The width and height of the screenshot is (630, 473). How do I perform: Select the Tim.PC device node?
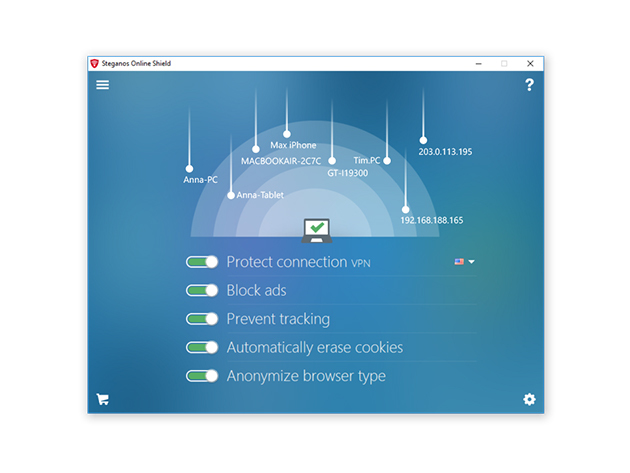point(387,161)
